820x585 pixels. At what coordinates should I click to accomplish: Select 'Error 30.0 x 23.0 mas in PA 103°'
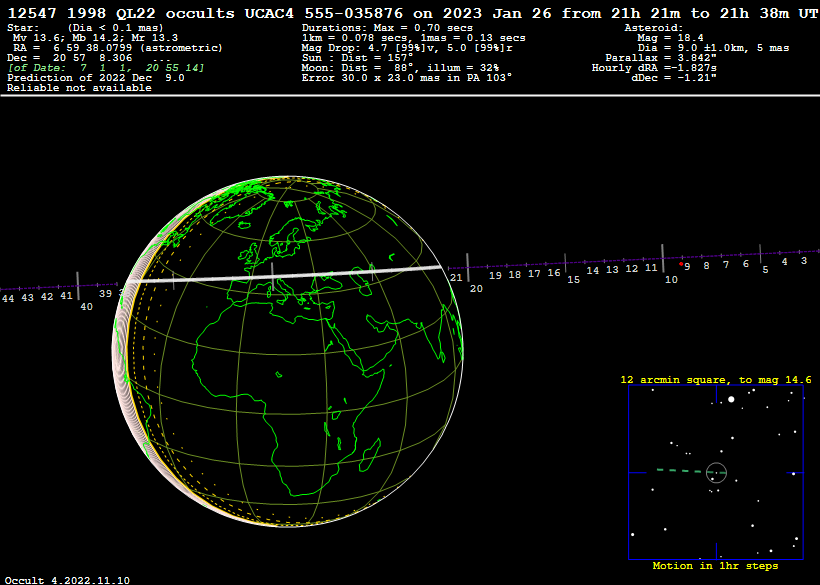[407, 77]
